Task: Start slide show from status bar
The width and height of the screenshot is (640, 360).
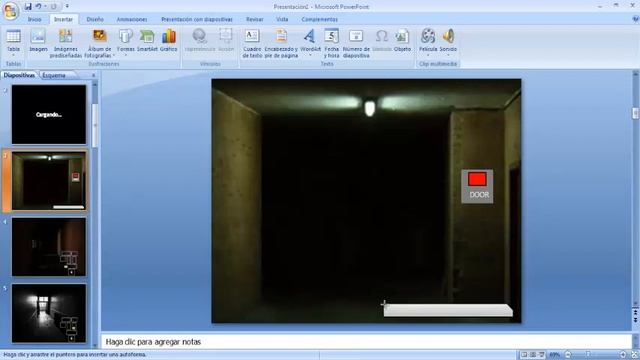Action: (542, 355)
